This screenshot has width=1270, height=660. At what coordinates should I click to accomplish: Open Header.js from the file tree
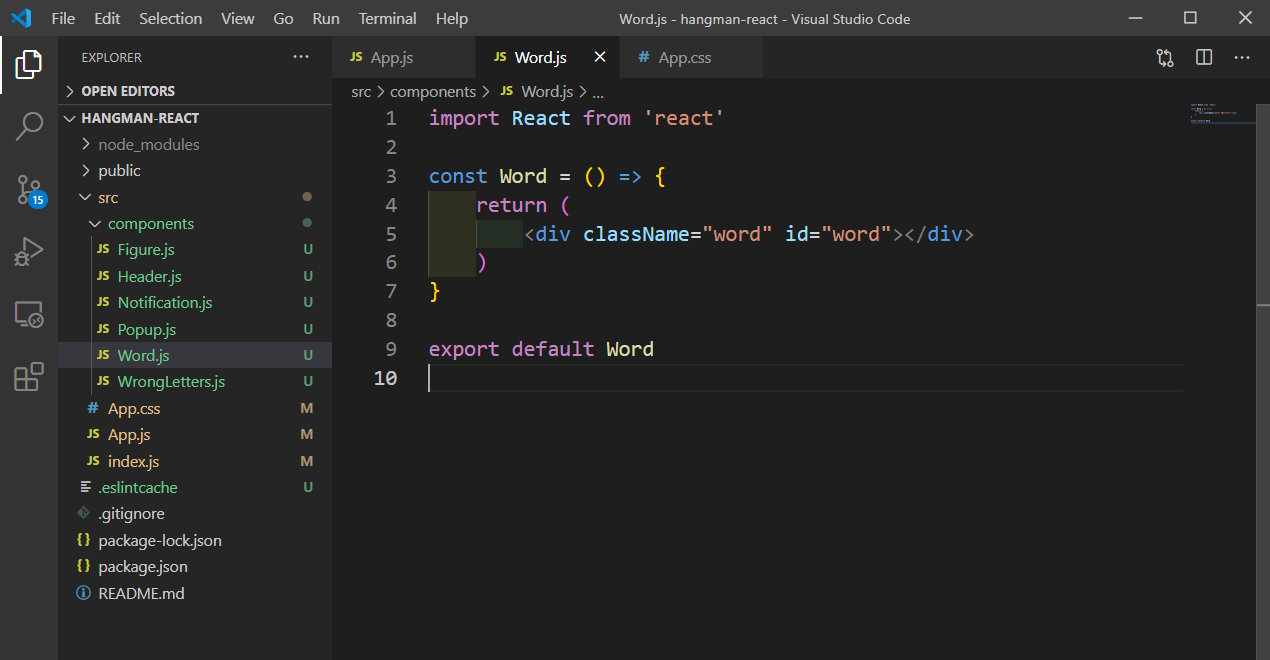click(195, 276)
